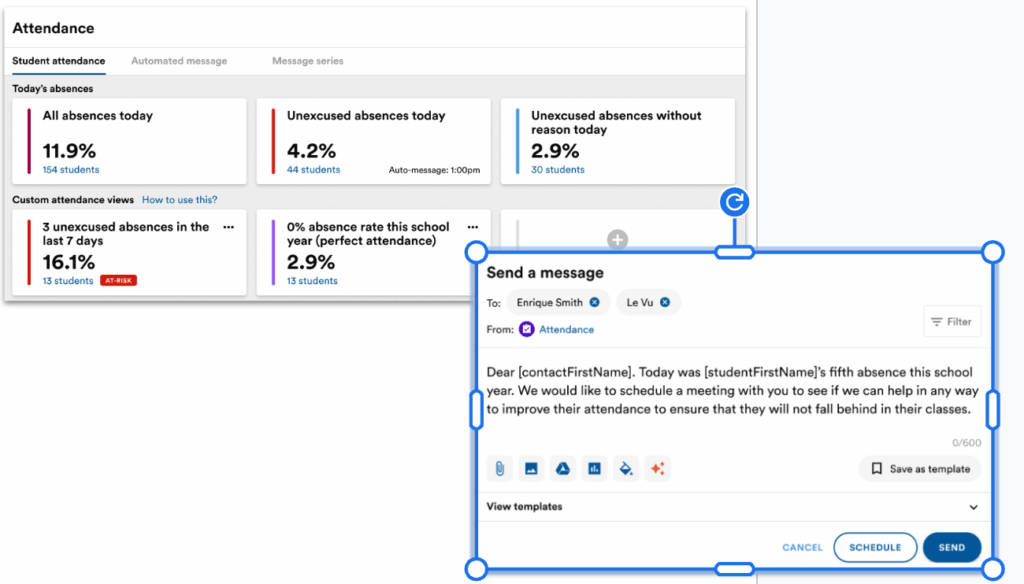Click the rotate handle above message panel
This screenshot has height=584, width=1024.
(x=735, y=203)
